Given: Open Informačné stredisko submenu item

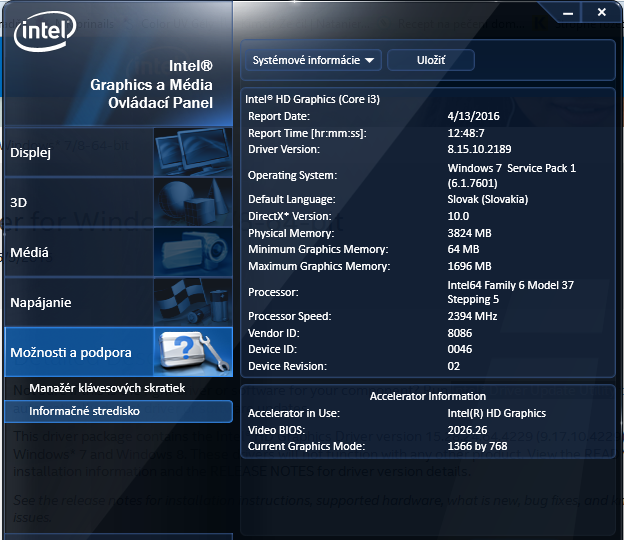Looking at the screenshot, I should (x=119, y=411).
